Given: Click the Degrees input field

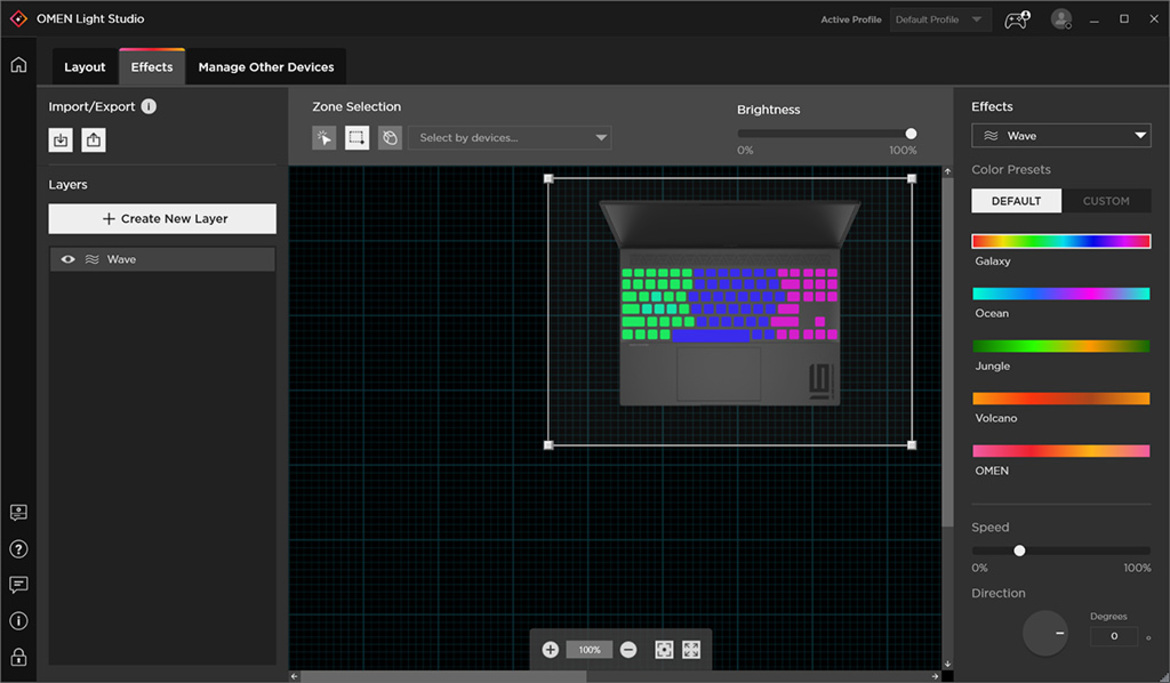Looking at the screenshot, I should (1114, 637).
